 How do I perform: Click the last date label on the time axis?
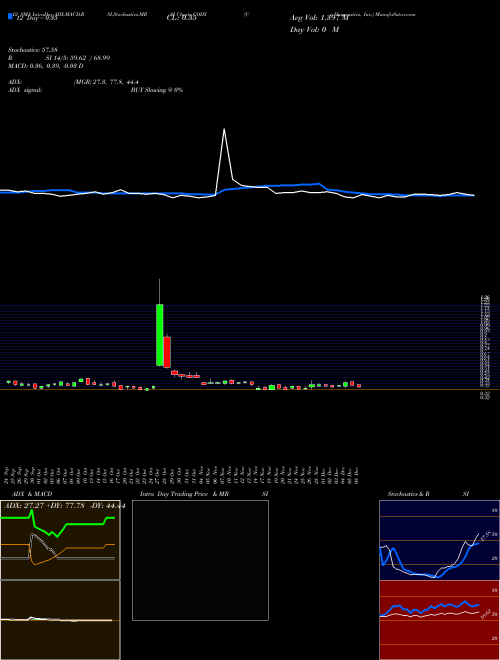tap(356, 476)
